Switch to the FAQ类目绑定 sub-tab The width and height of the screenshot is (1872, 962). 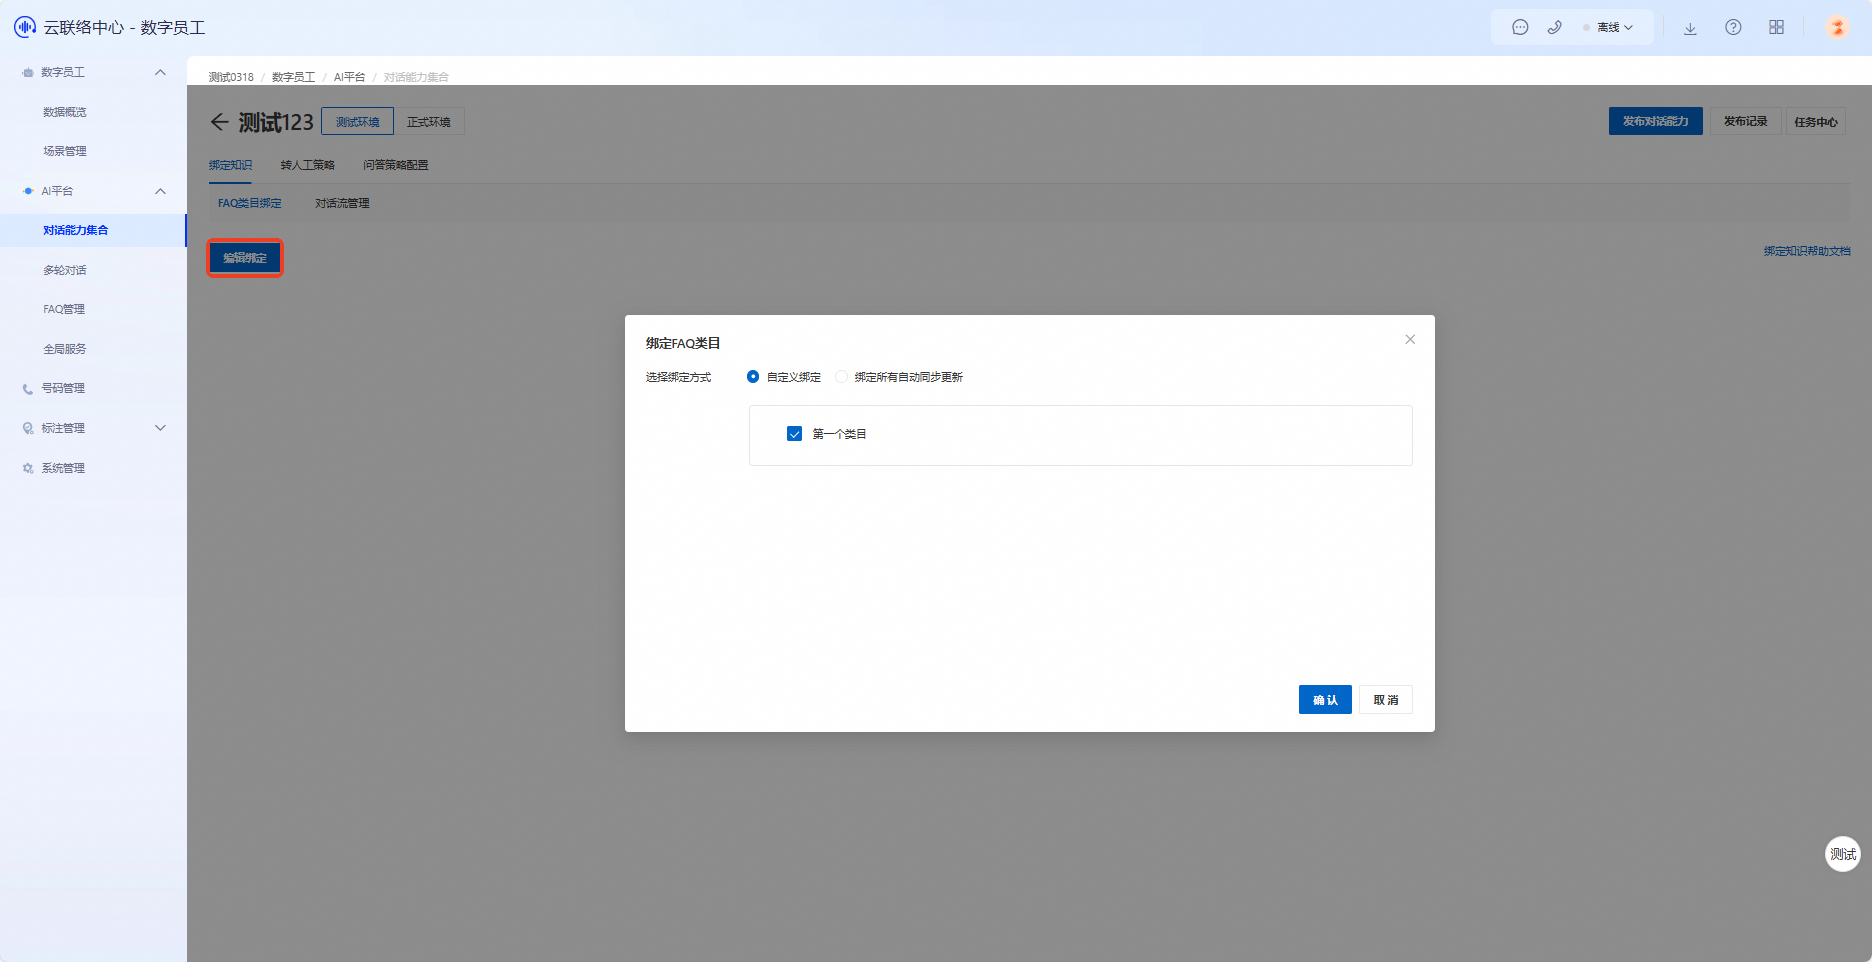pos(250,203)
